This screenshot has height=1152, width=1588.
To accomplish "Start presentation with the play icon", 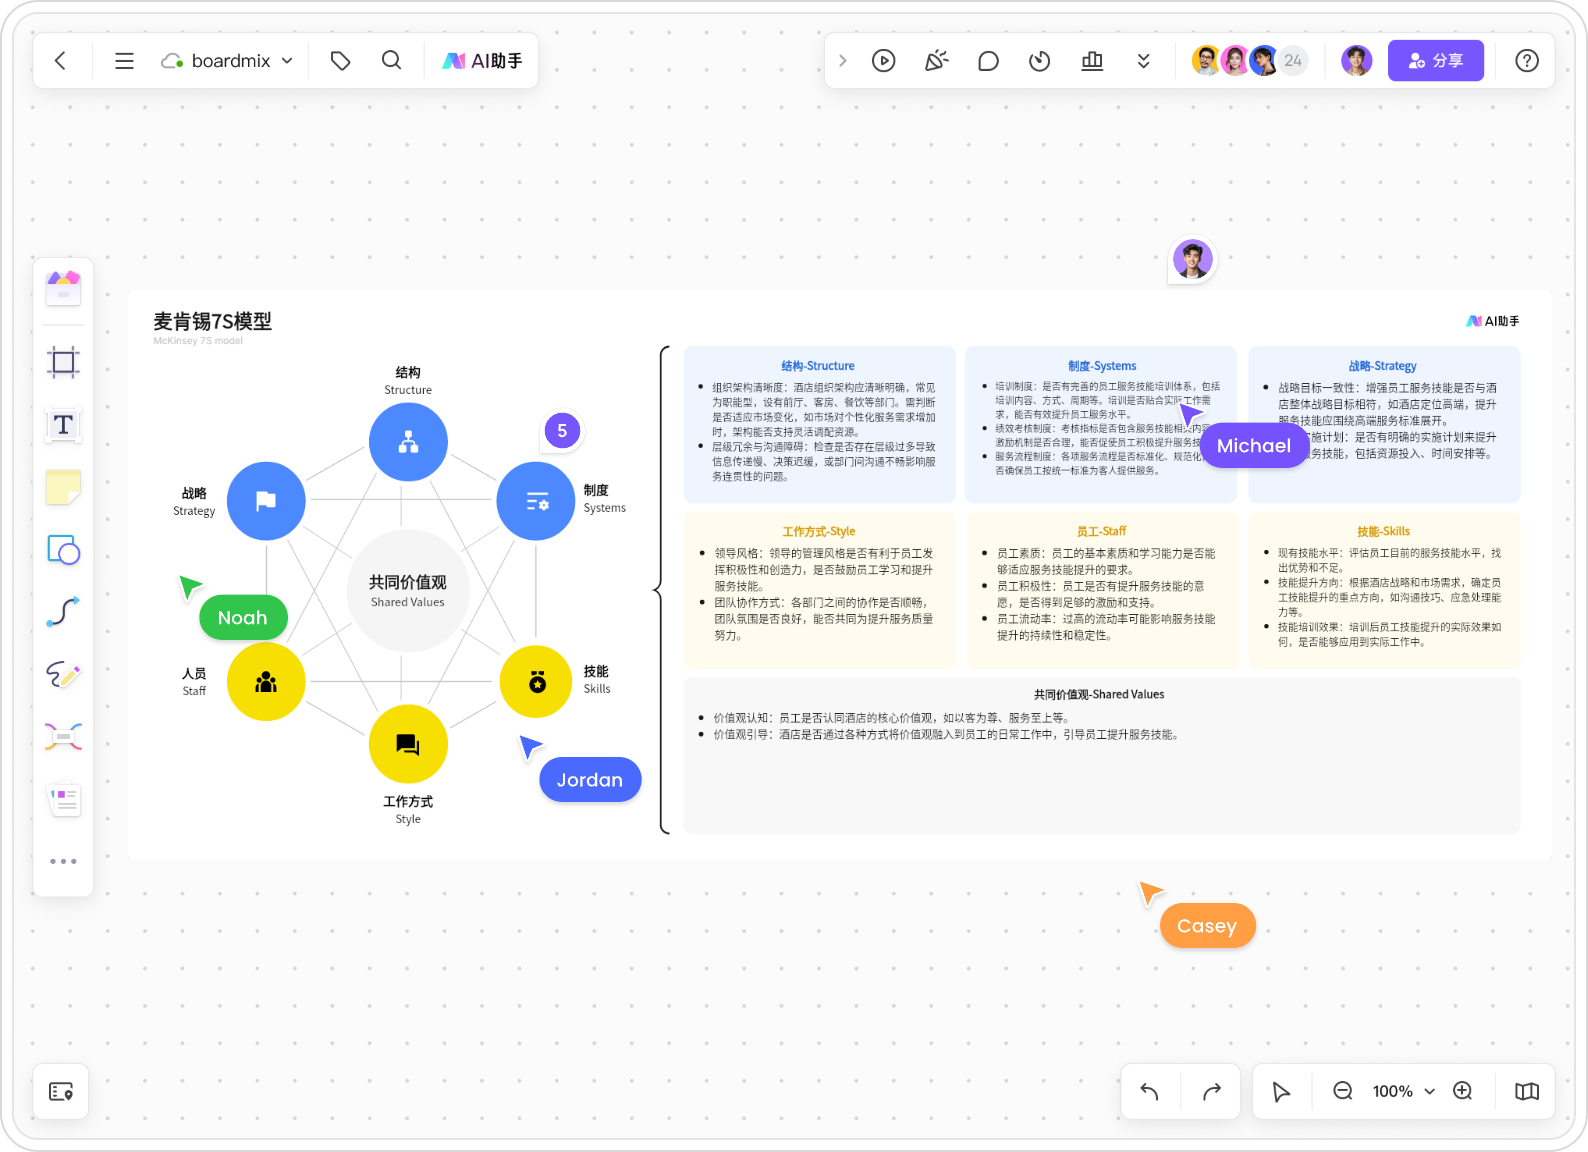I will tap(884, 61).
